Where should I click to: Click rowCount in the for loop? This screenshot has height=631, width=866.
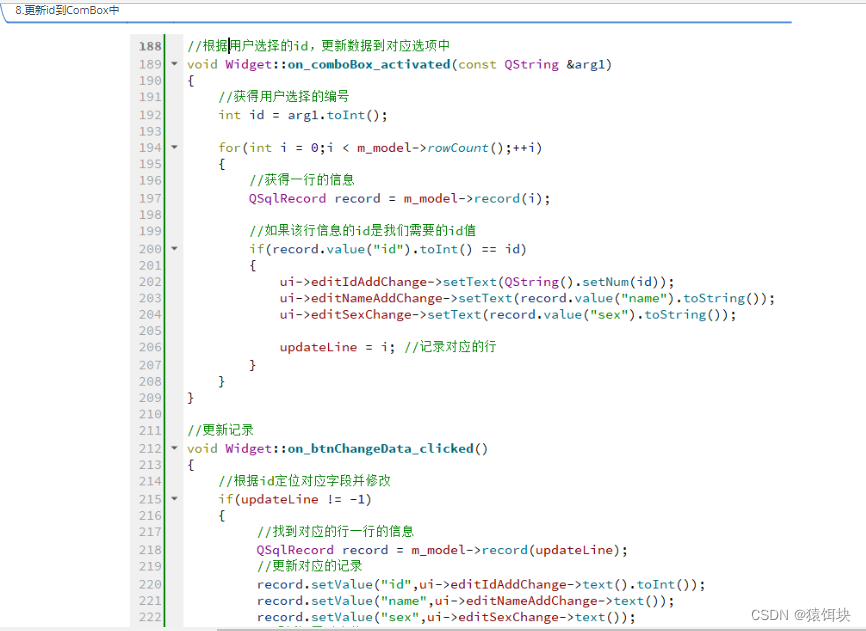pyautogui.click(x=458, y=148)
